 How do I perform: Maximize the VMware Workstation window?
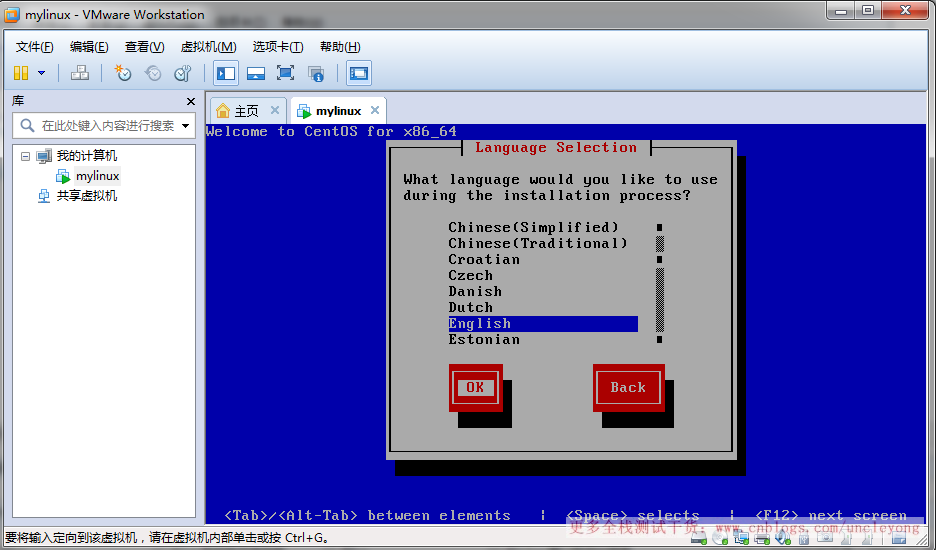[x=868, y=11]
